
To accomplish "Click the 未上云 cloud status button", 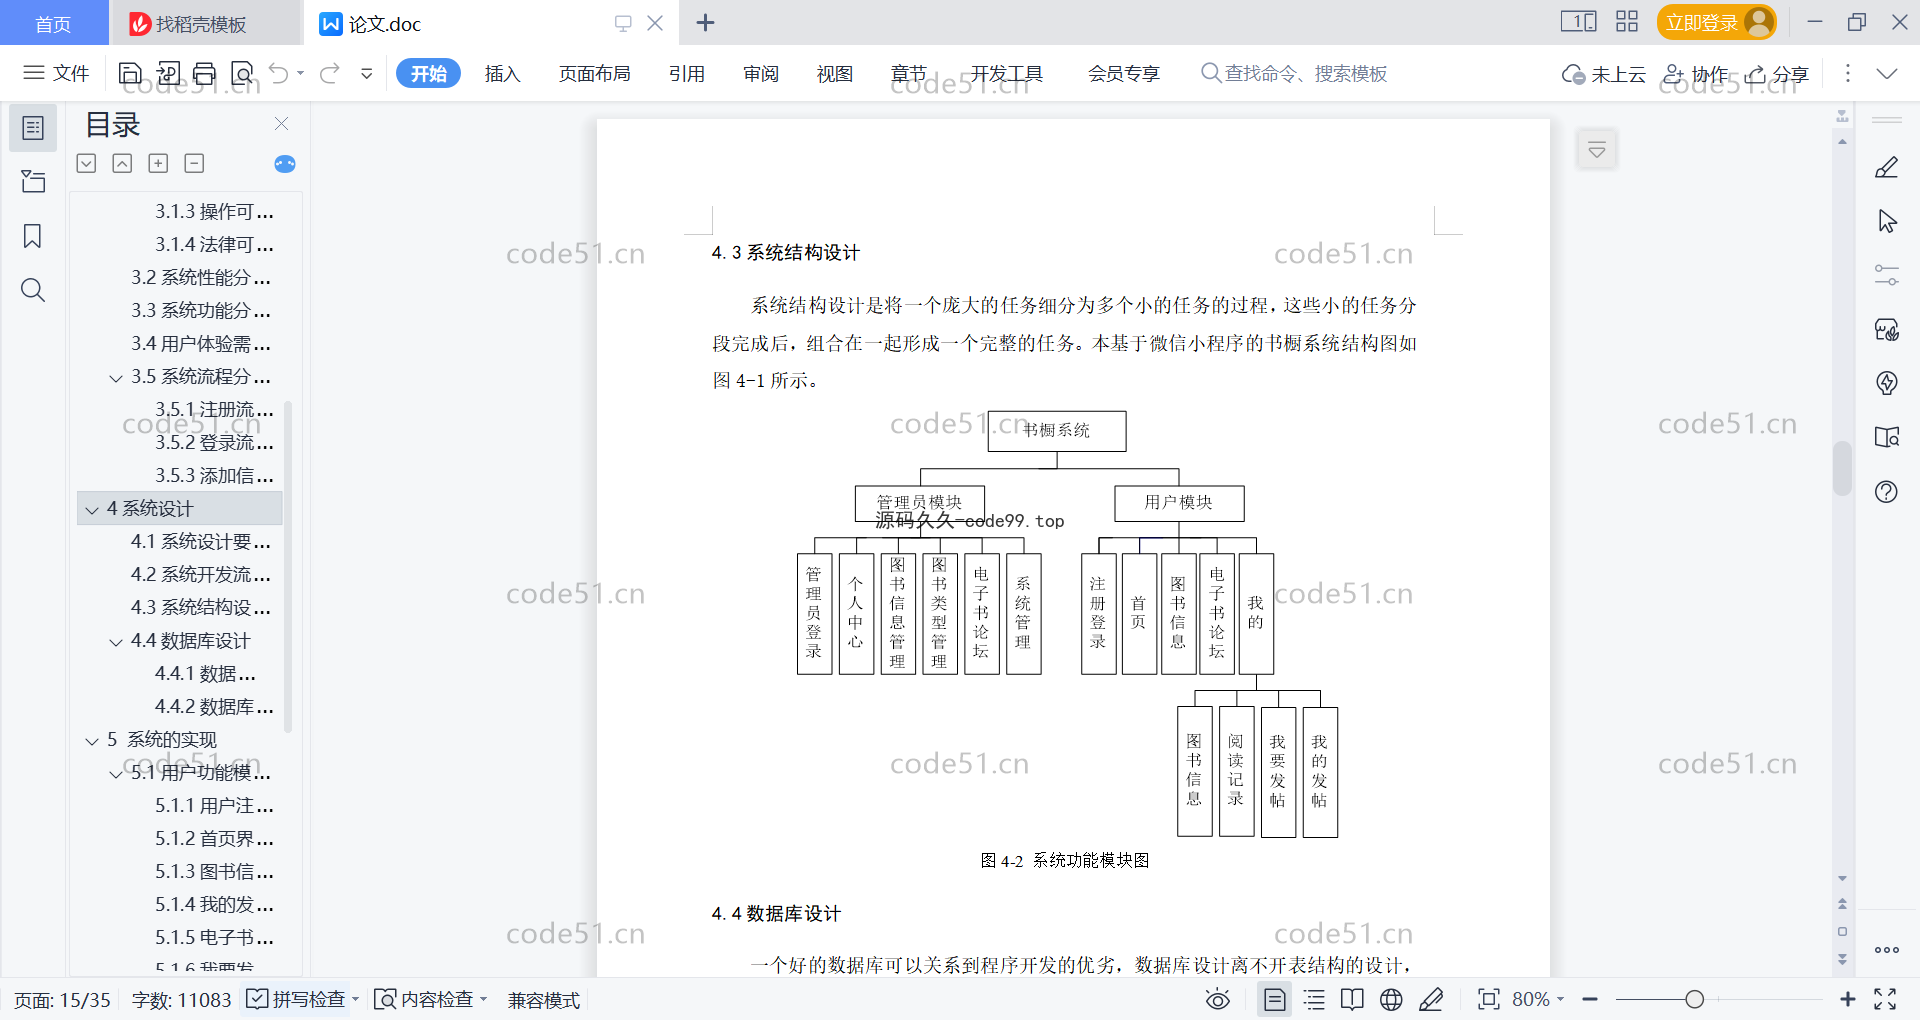I will (x=1604, y=73).
